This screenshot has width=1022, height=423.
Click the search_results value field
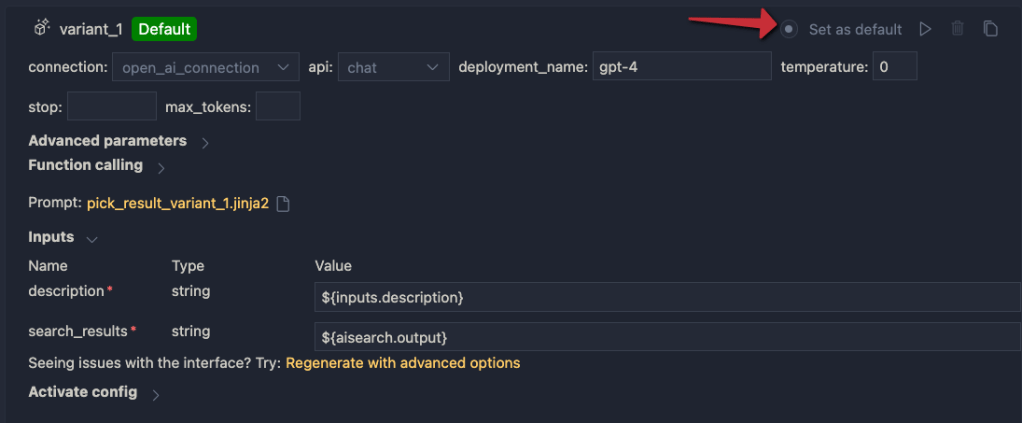pyautogui.click(x=666, y=336)
